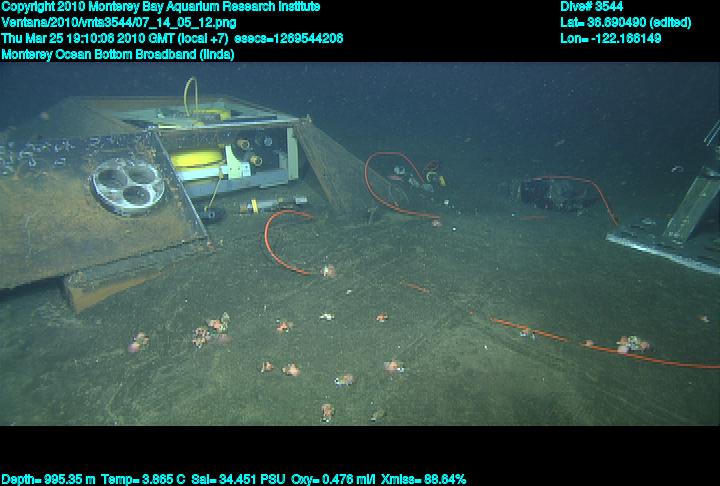Click 'Monterey Ocean Bottom Broadband (linda)' caption
This screenshot has width=720, height=486.
click(118, 55)
